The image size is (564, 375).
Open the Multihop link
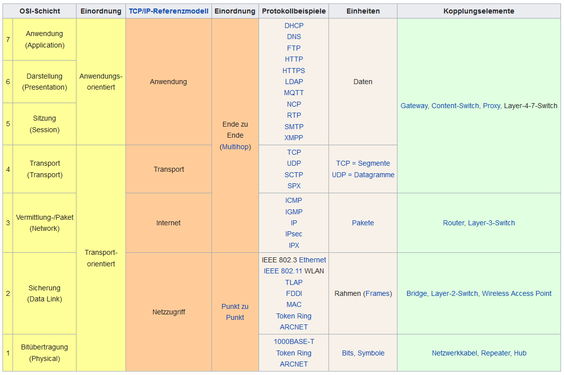tap(235, 147)
